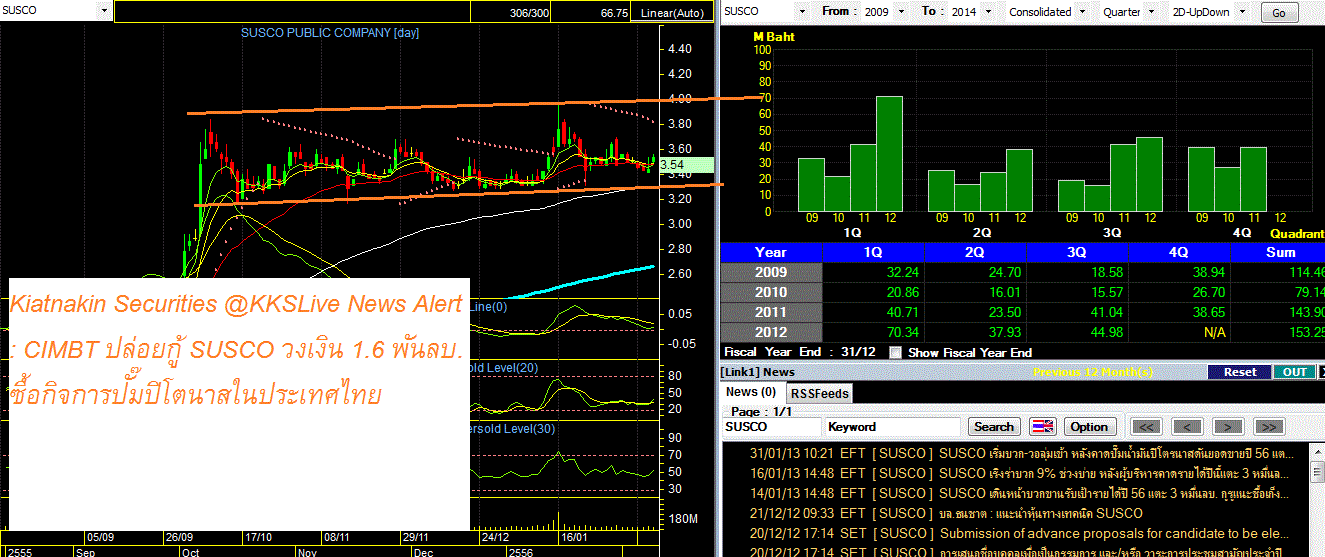Go to previous news page with < button
Viewport: 1325px width, 557px height.
(x=1186, y=427)
